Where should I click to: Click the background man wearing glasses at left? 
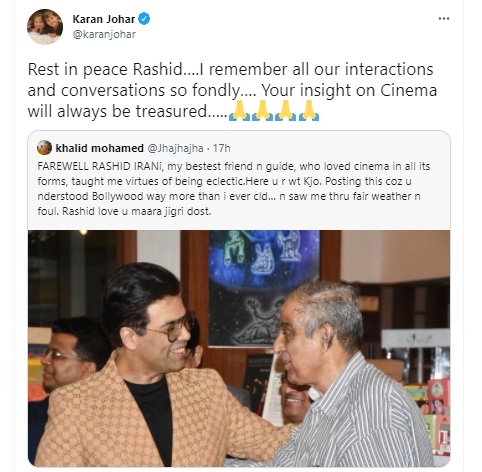click(68, 353)
